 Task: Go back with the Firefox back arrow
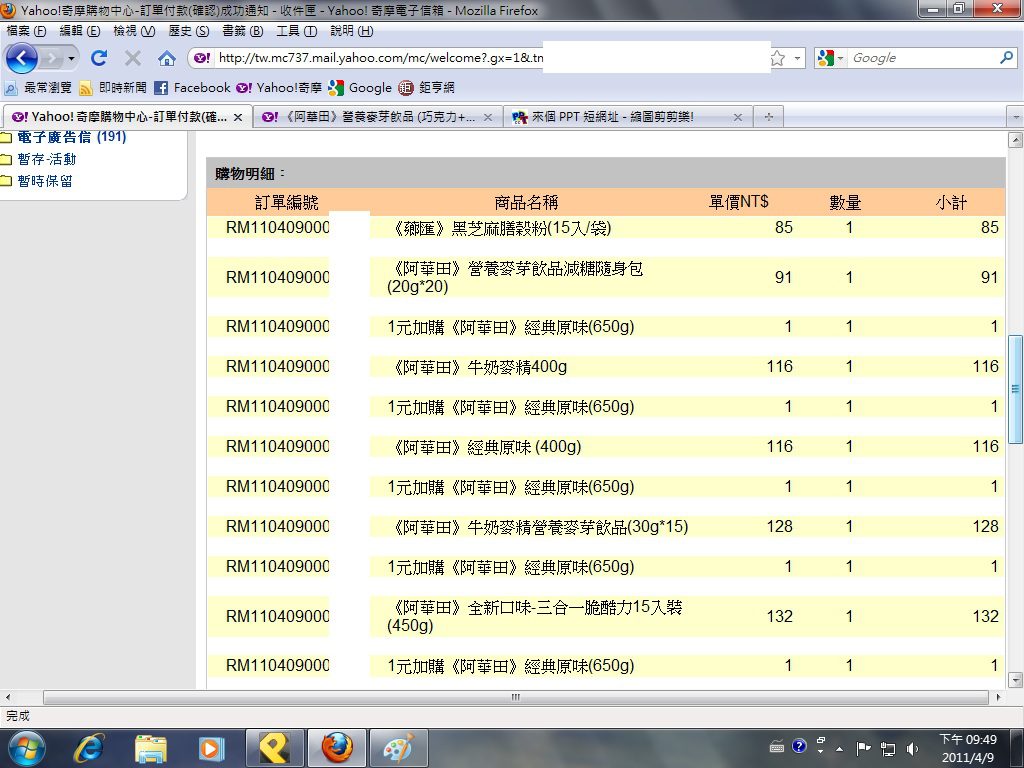tap(22, 58)
